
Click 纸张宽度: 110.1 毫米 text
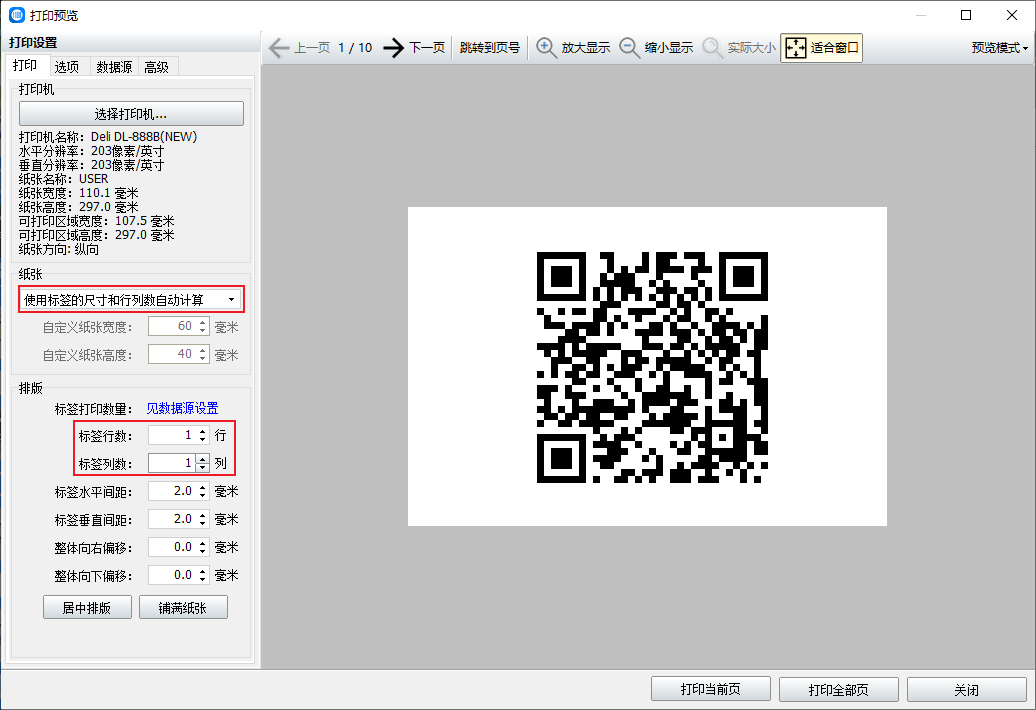pyautogui.click(x=79, y=193)
